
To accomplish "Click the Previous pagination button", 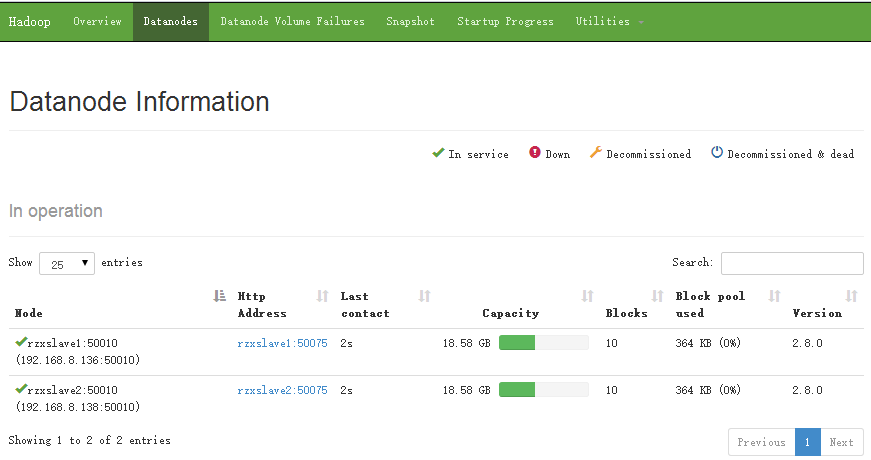I will pos(762,442).
